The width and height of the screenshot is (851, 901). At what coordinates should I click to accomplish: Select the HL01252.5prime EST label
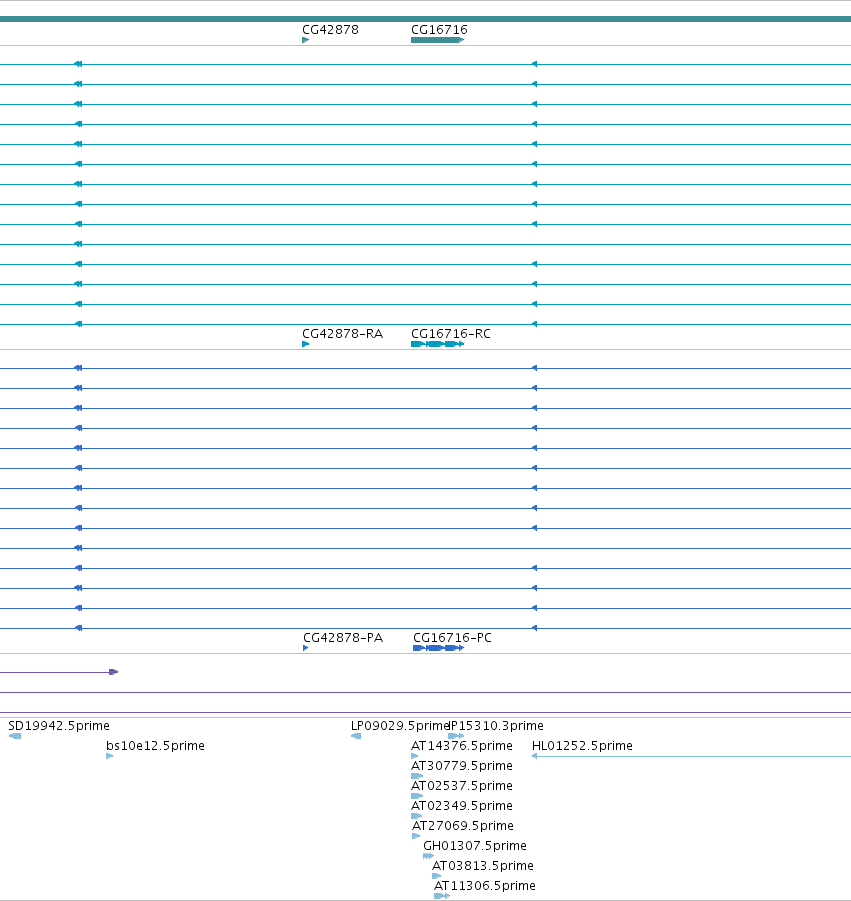582,746
